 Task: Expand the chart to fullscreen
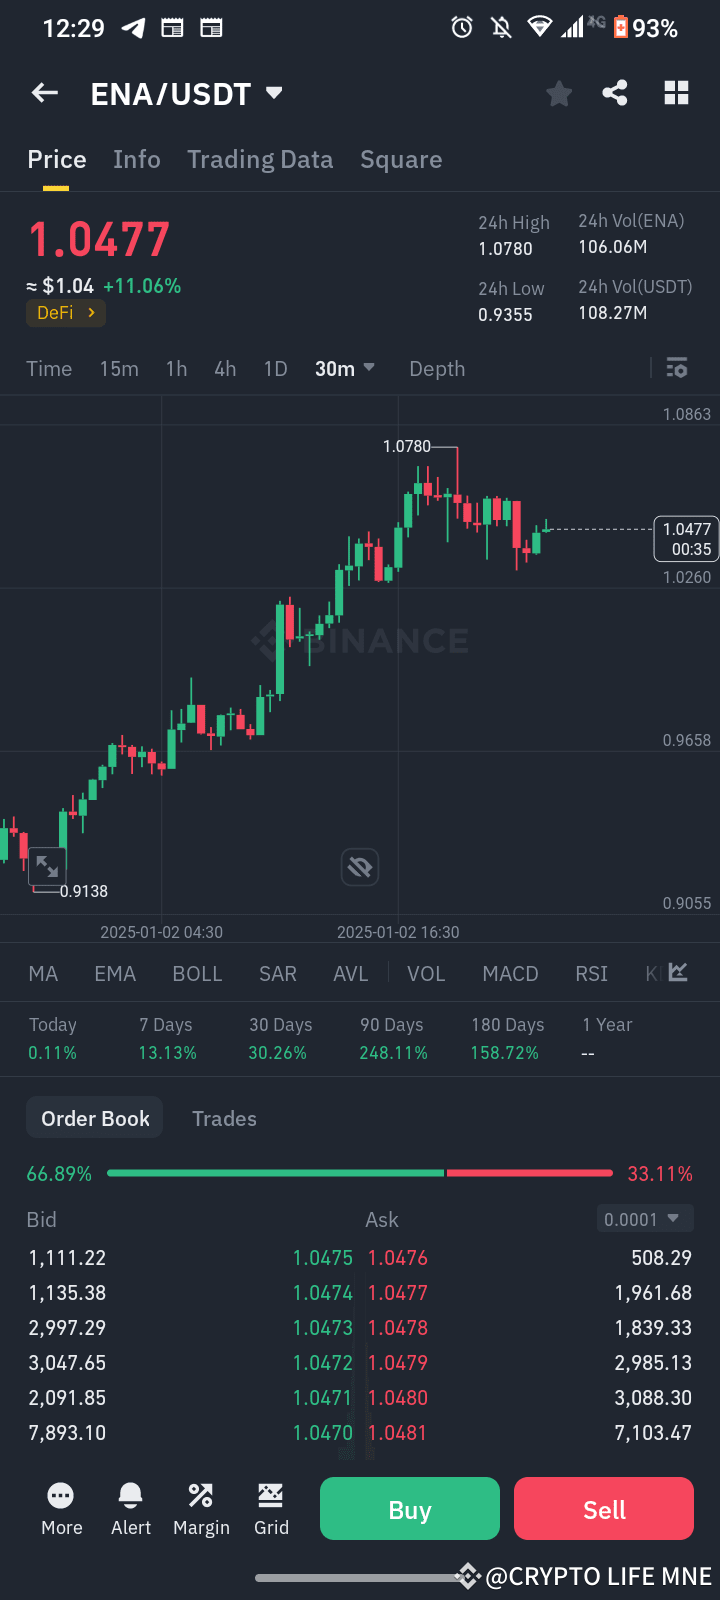click(47, 866)
